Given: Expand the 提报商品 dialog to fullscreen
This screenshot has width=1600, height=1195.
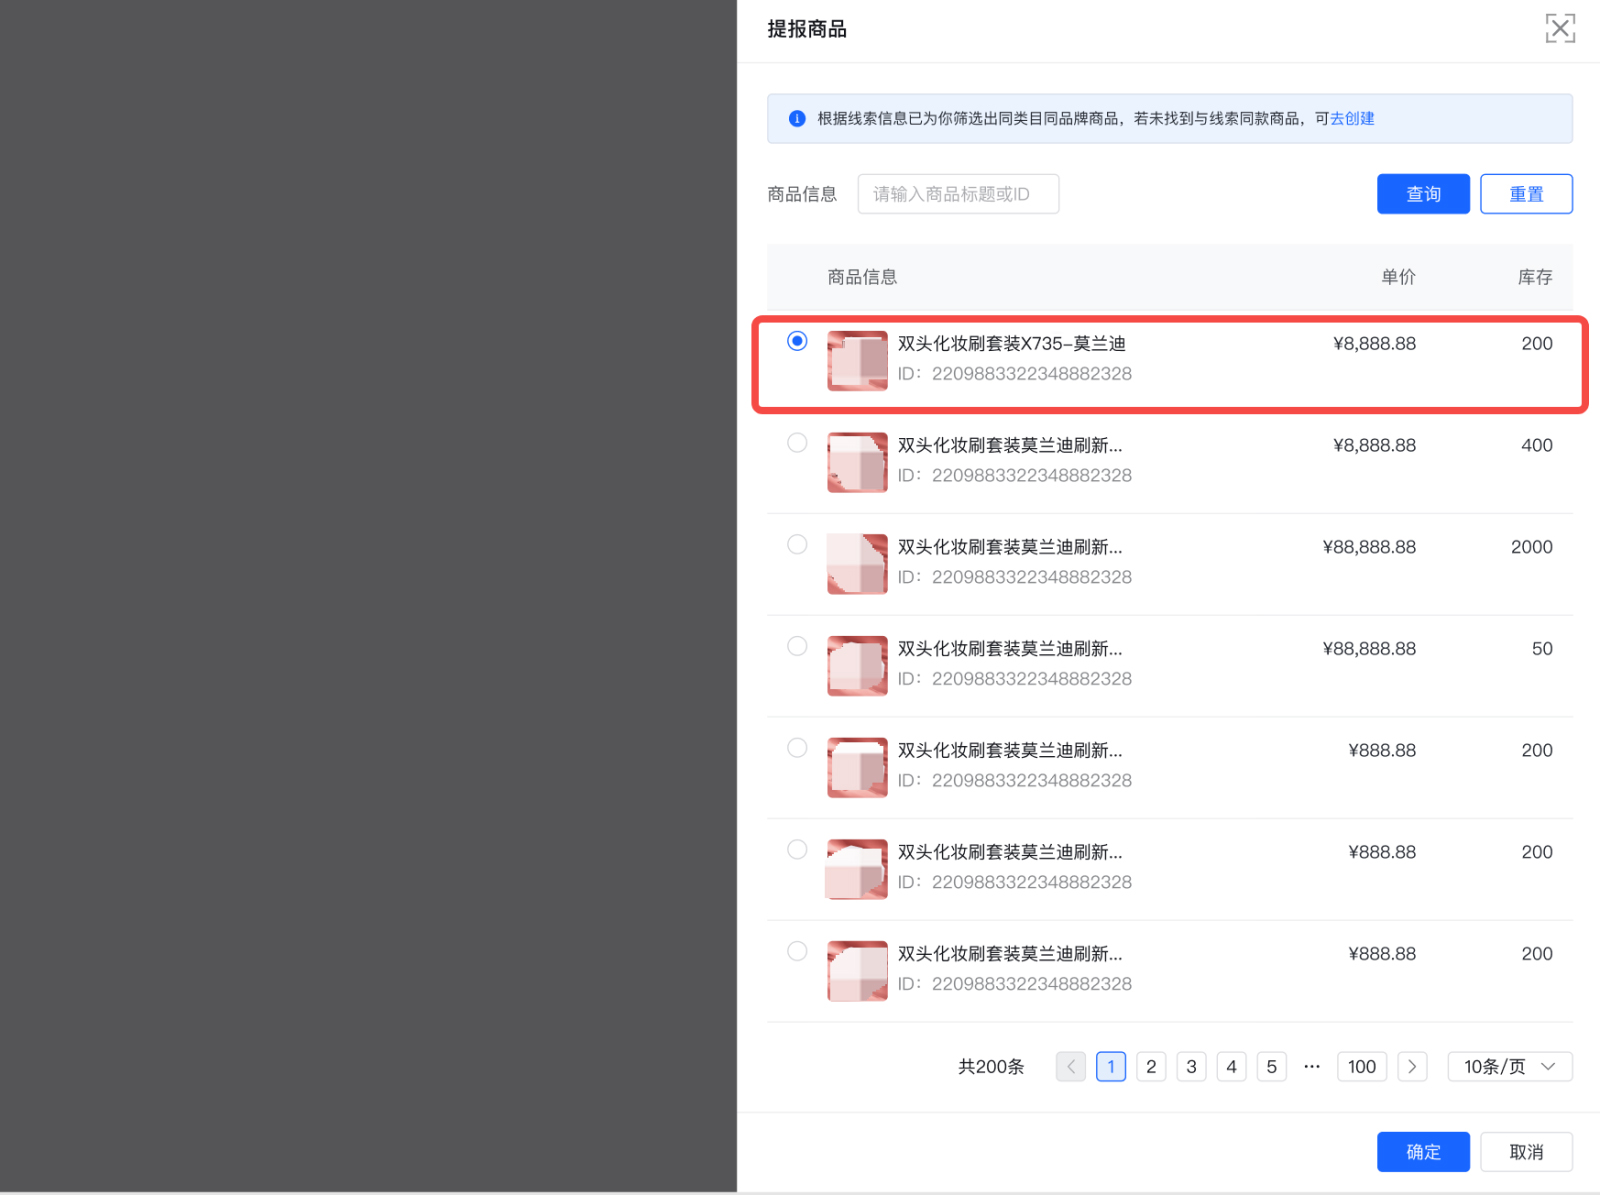Looking at the screenshot, I should point(1561,28).
